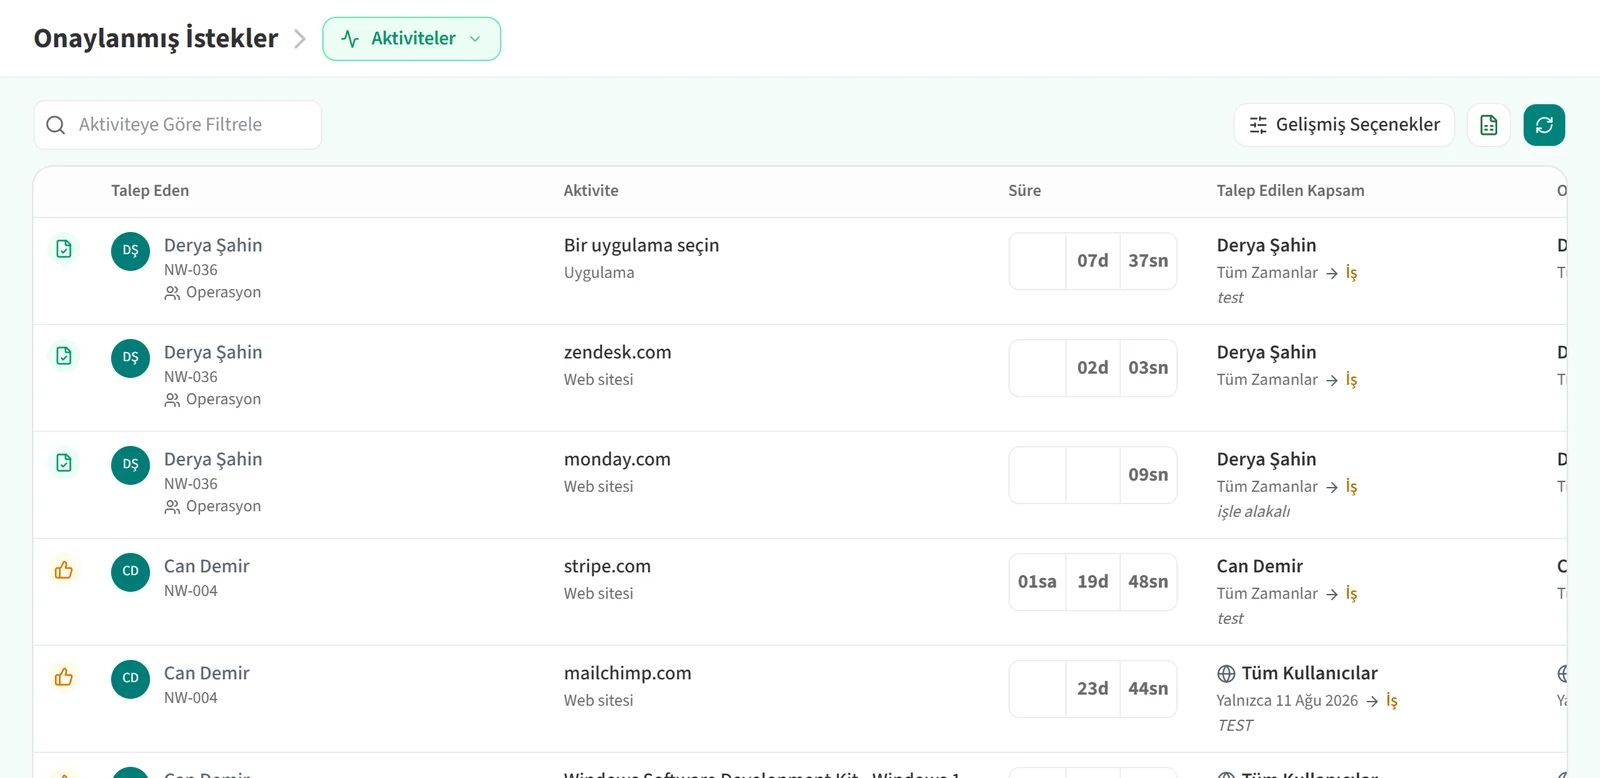Image resolution: width=1600 pixels, height=778 pixels.
Task: Open Gelişmiş Seçenekler advanced options
Action: click(1344, 125)
